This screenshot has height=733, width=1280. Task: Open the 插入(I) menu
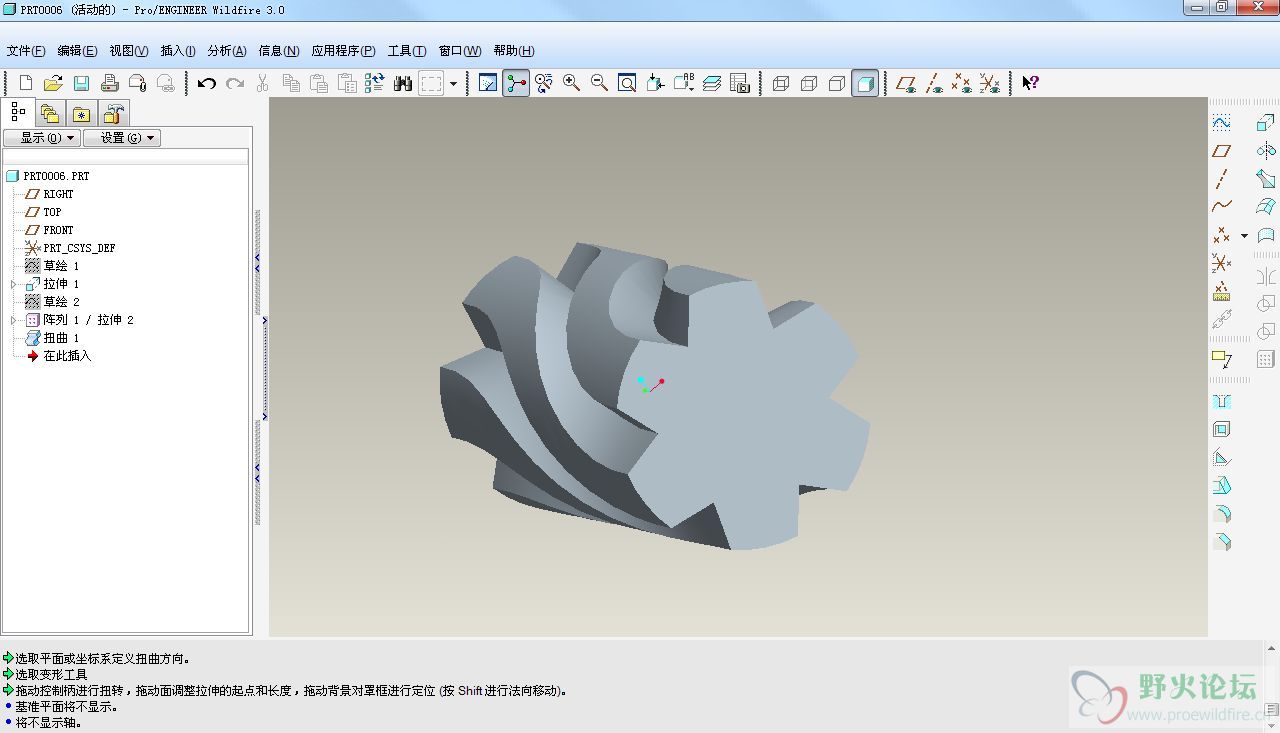(x=178, y=51)
